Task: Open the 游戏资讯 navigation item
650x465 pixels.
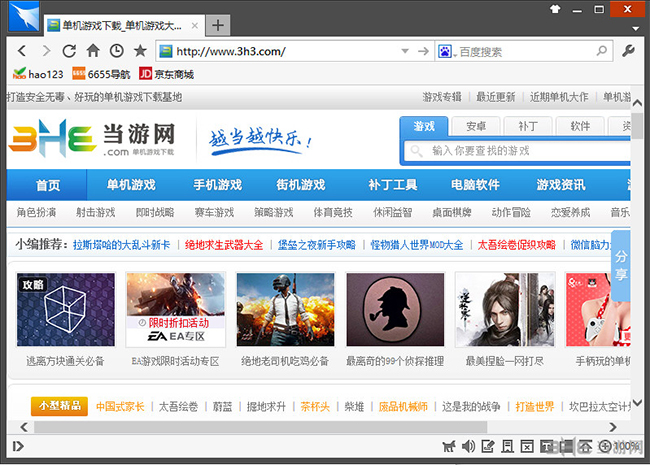Action: click(x=560, y=185)
